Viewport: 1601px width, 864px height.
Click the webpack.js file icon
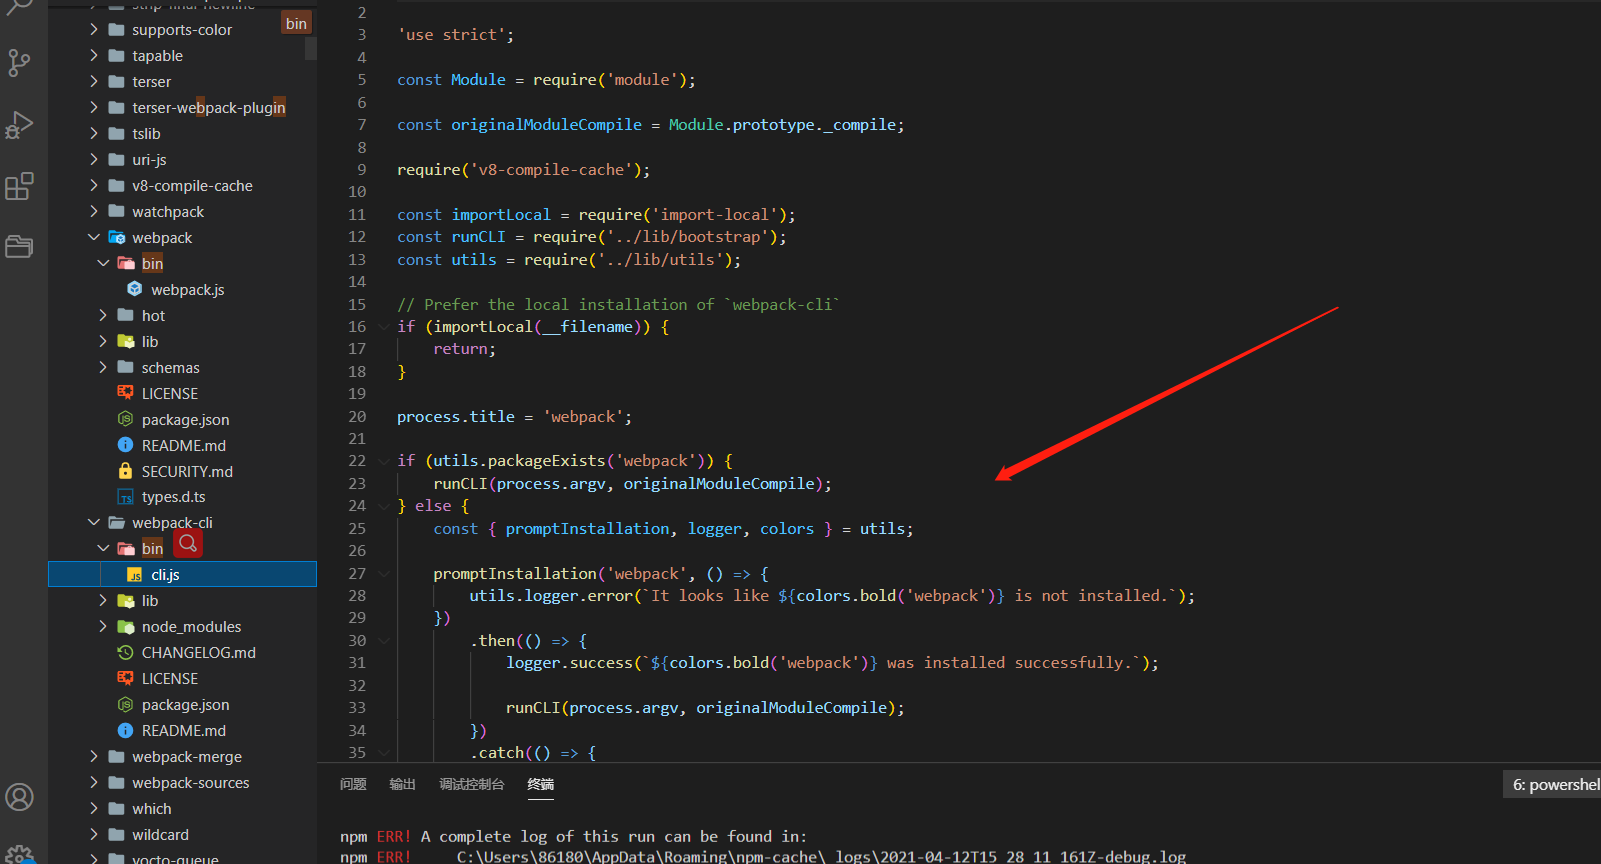135,289
